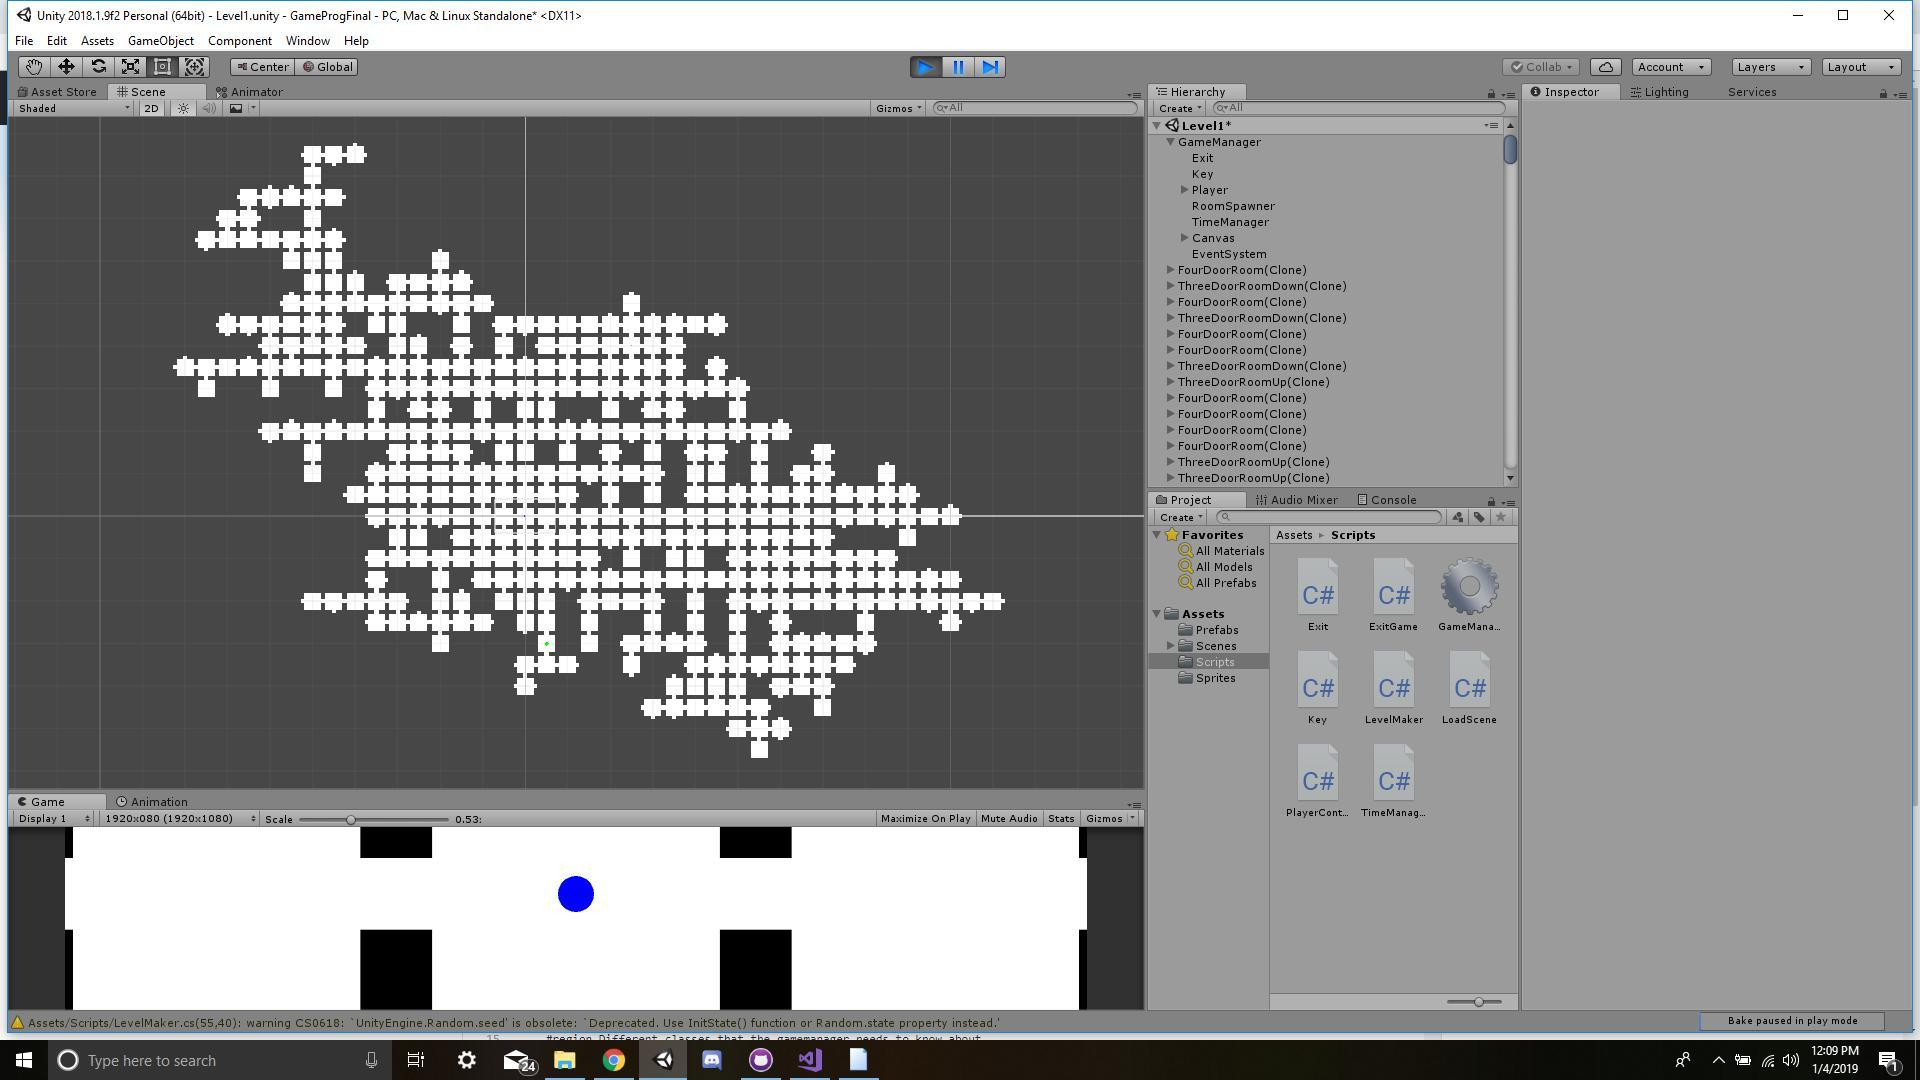
Task: Toggle scene lighting in the Scene view
Action: click(x=183, y=108)
